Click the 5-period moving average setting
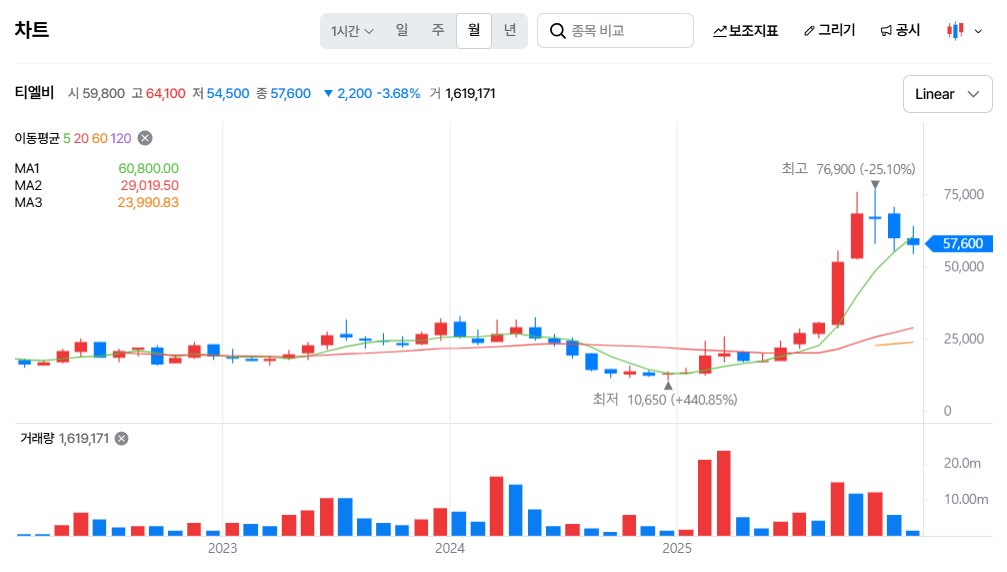Viewport: 1007px width, 572px height. [67, 138]
